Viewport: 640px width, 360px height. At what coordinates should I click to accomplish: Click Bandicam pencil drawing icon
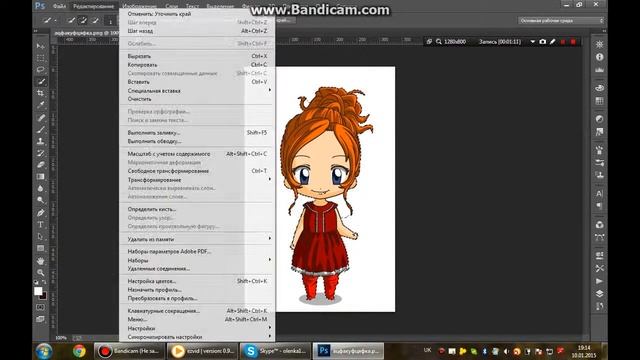point(553,42)
